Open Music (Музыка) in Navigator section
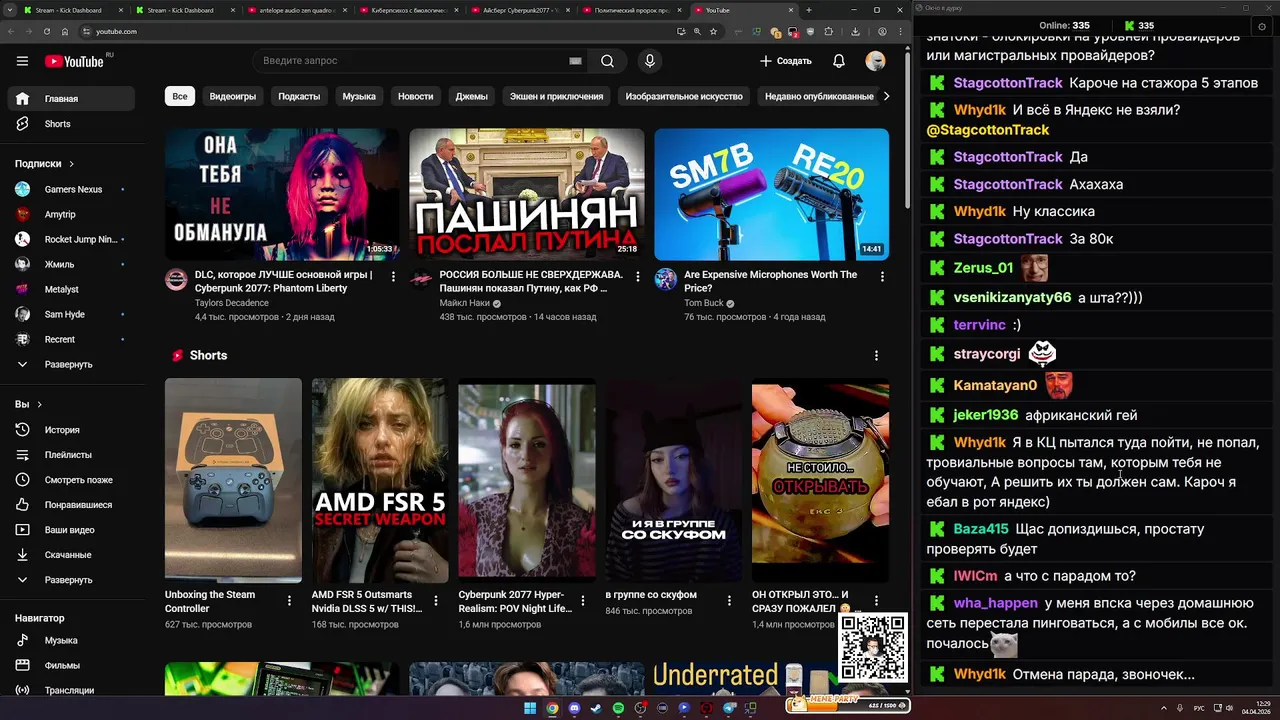Image resolution: width=1280 pixels, height=720 pixels. point(70,640)
